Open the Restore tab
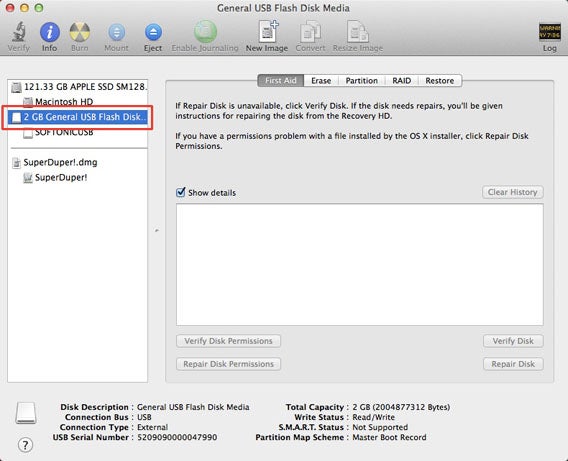Image resolution: width=568 pixels, height=461 pixels. [439, 80]
